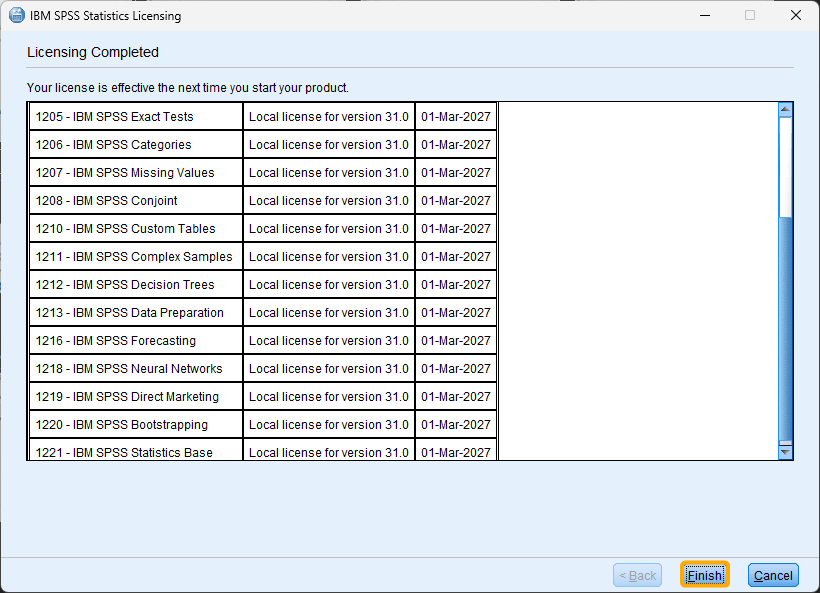Image resolution: width=820 pixels, height=593 pixels.
Task: Click the expiry date in the Exact Tests row
Action: click(456, 117)
